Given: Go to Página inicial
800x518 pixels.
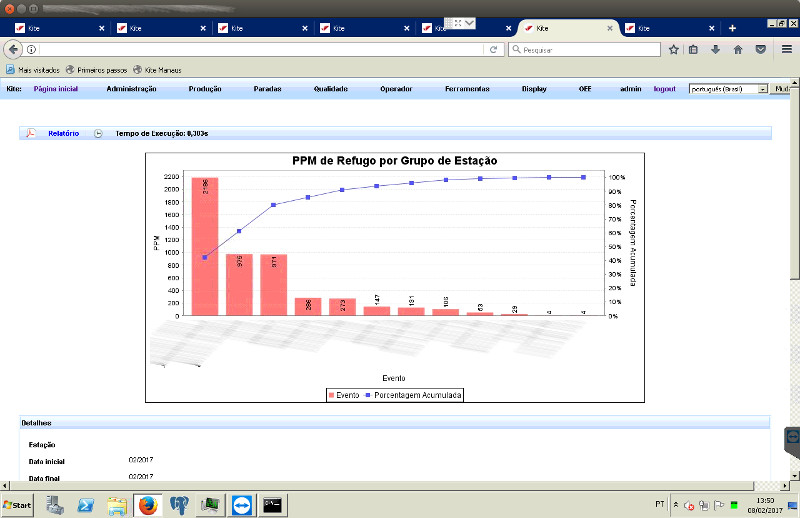Looking at the screenshot, I should (x=56, y=89).
